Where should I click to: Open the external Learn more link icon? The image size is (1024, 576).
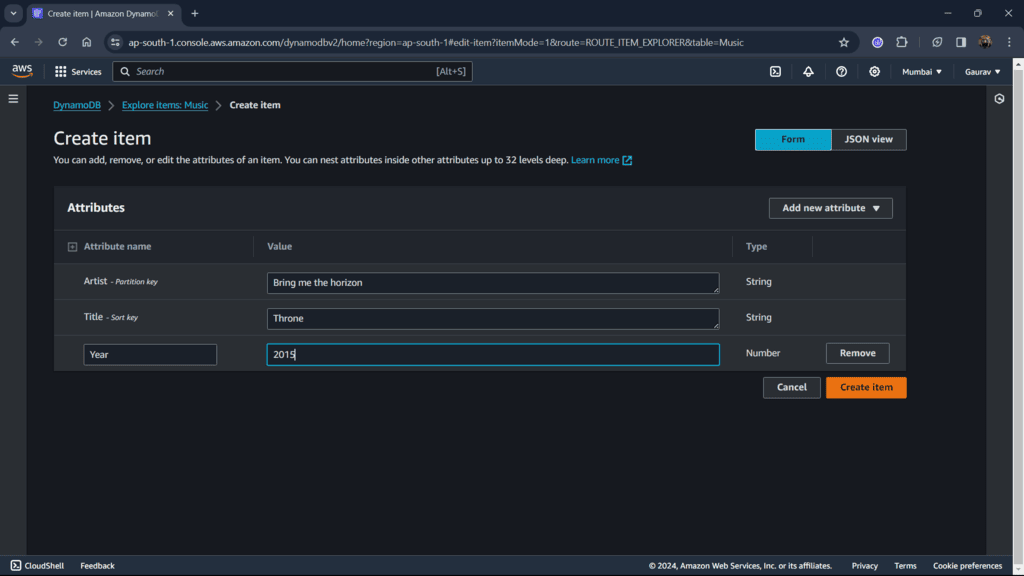(x=627, y=160)
